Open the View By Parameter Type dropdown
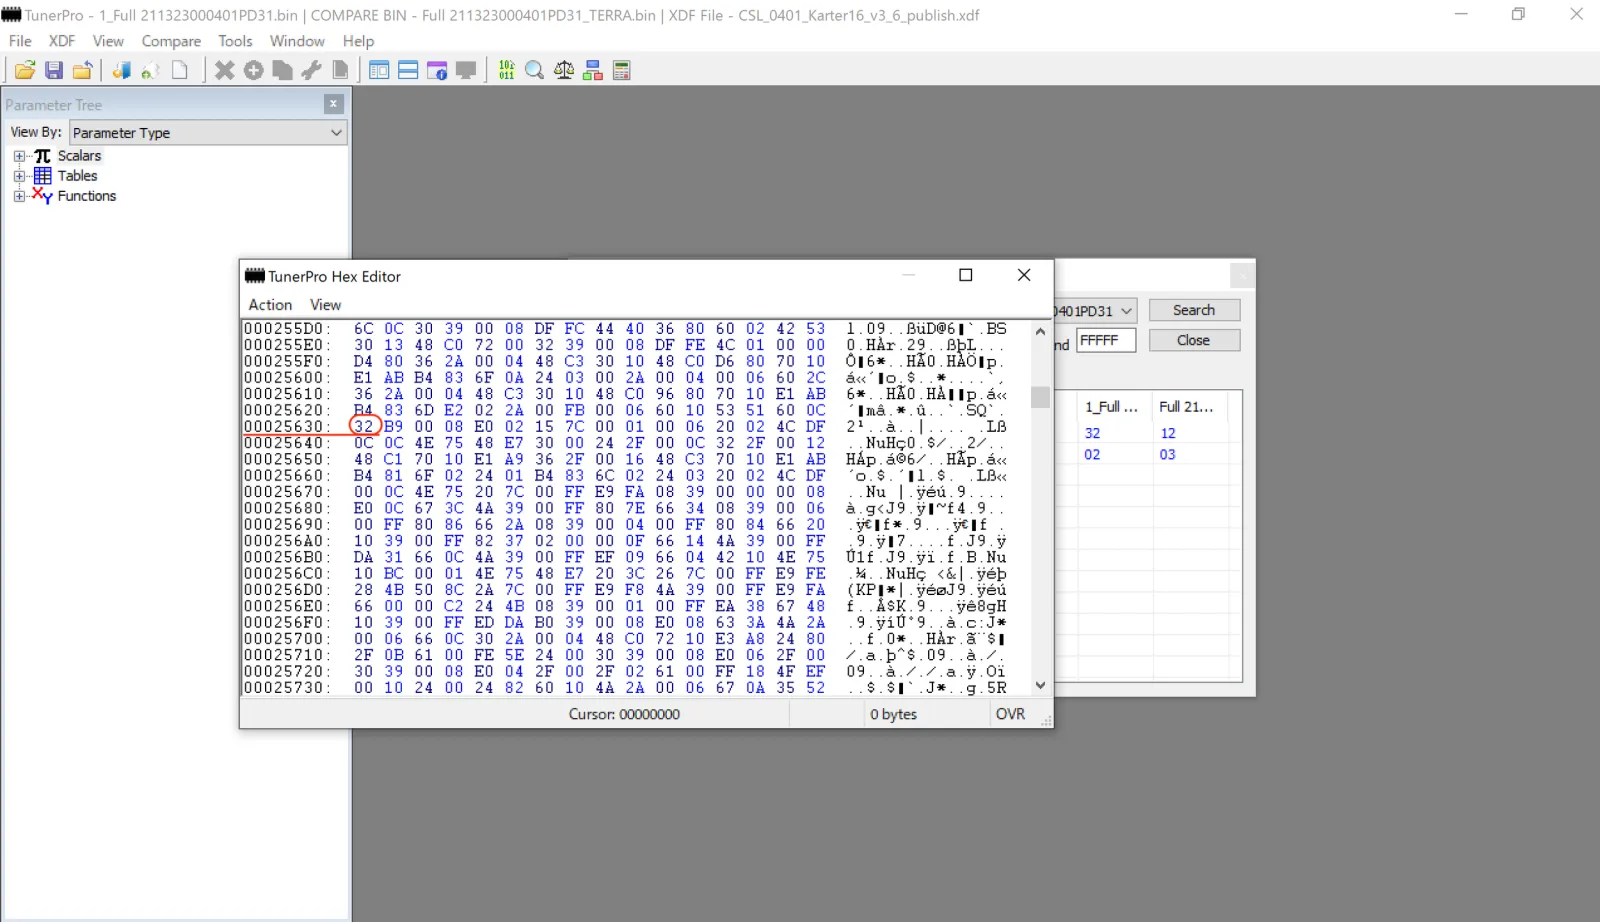 coord(208,132)
